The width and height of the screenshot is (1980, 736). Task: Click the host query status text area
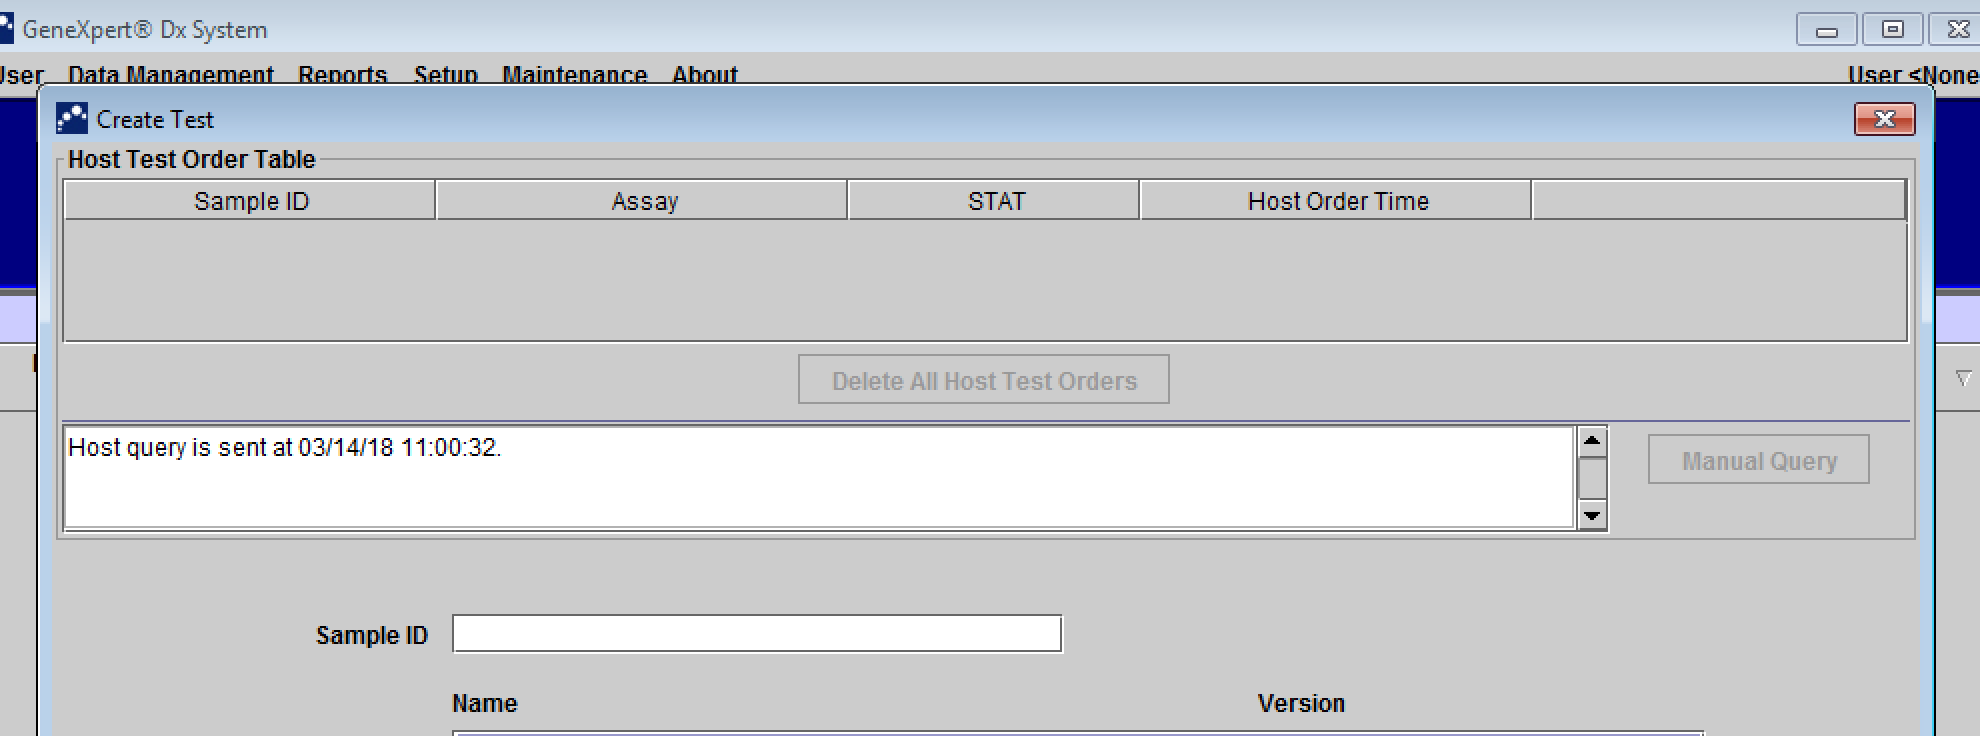pos(819,478)
